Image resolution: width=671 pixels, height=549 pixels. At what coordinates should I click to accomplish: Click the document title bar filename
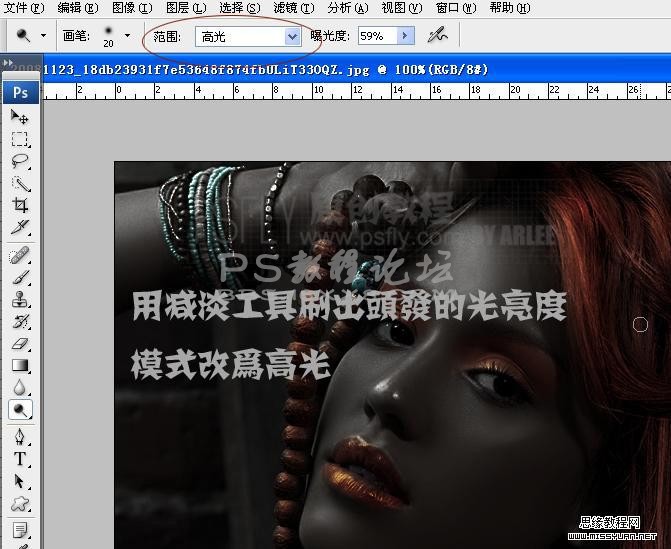[265, 69]
